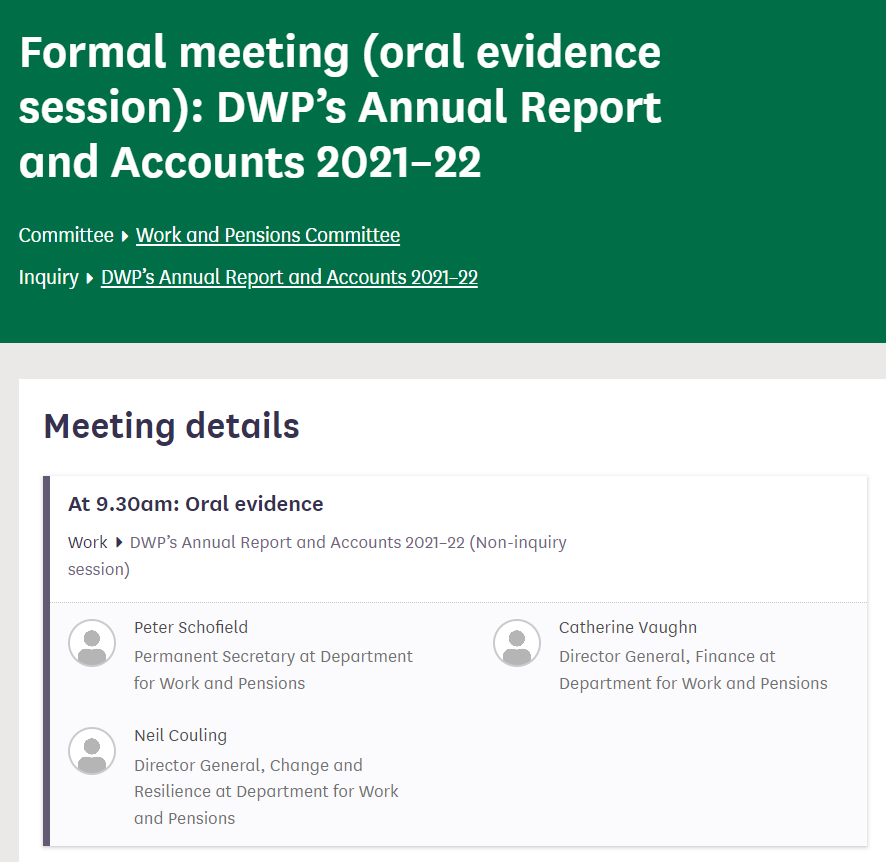Open DWP's Annual Report and Accounts inquiry link
886x862 pixels.
point(289,277)
